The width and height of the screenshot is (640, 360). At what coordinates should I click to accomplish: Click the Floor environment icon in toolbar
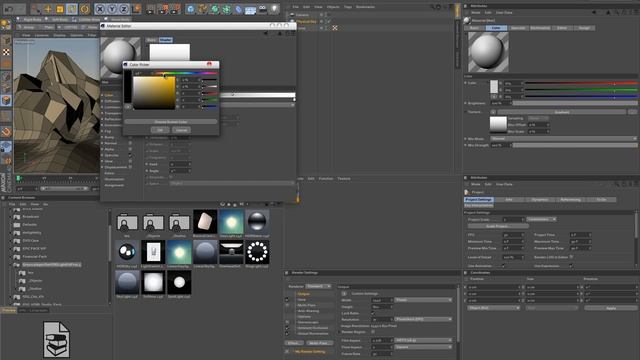[x=250, y=9]
